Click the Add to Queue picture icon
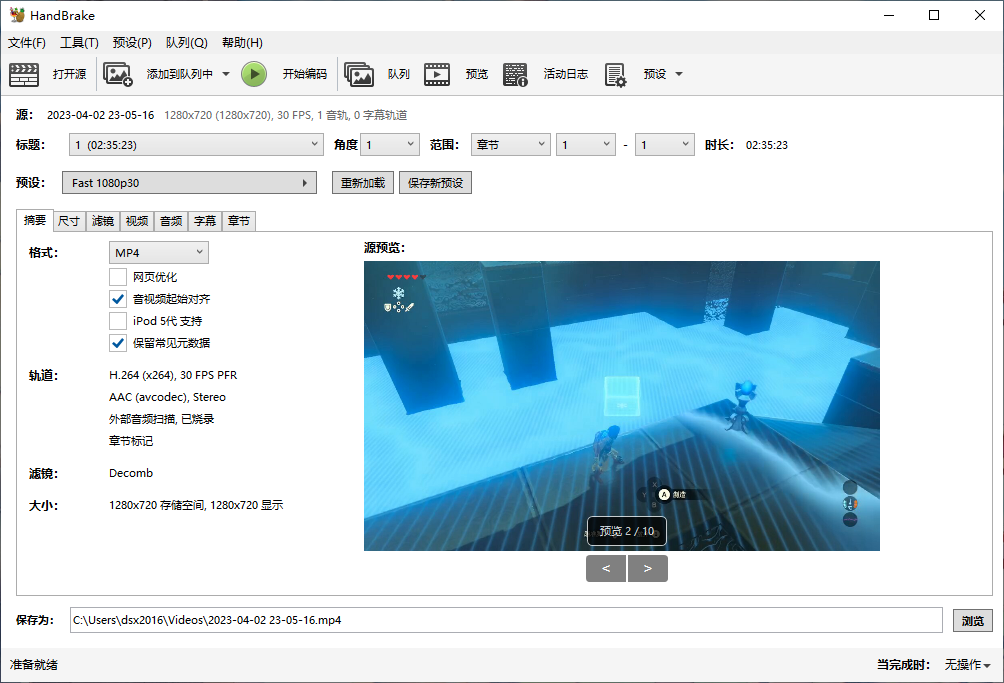 [118, 74]
